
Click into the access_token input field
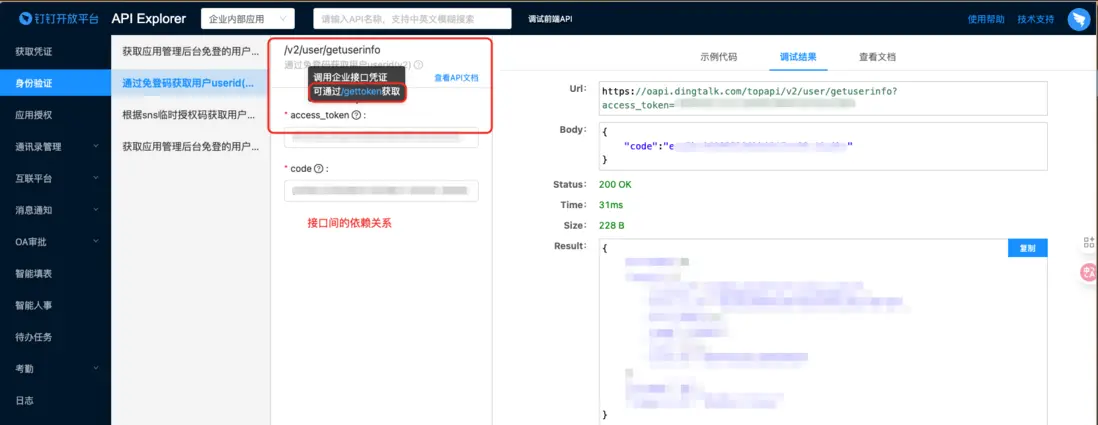click(381, 137)
